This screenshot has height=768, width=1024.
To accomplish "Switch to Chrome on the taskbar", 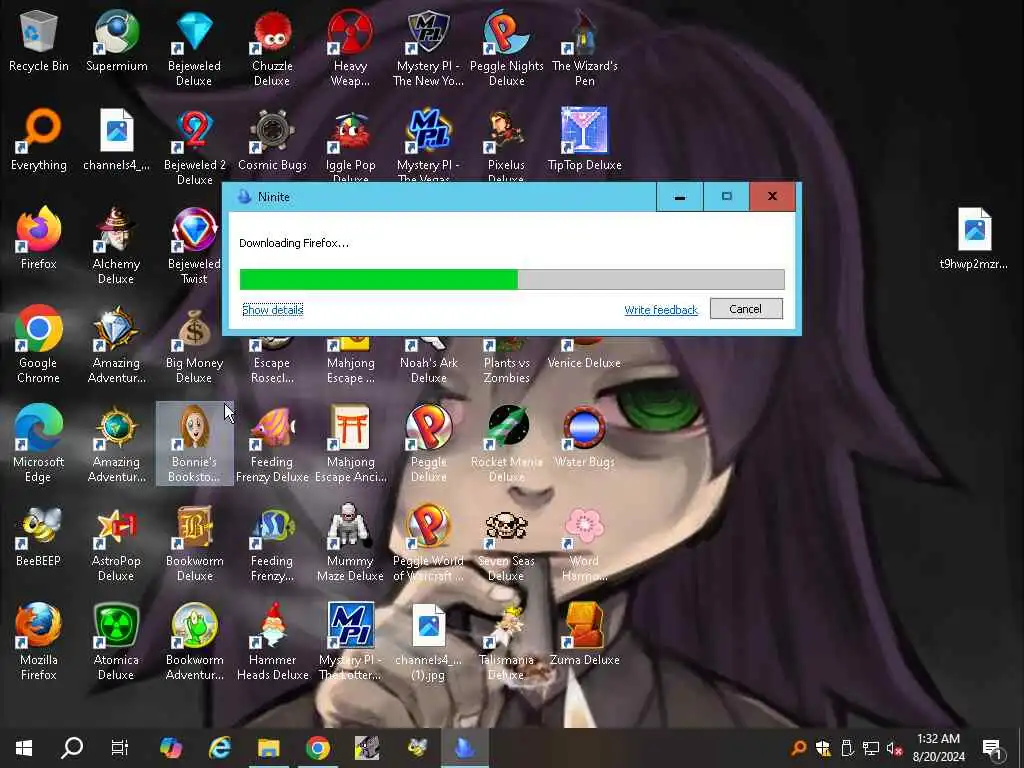I will 318,748.
